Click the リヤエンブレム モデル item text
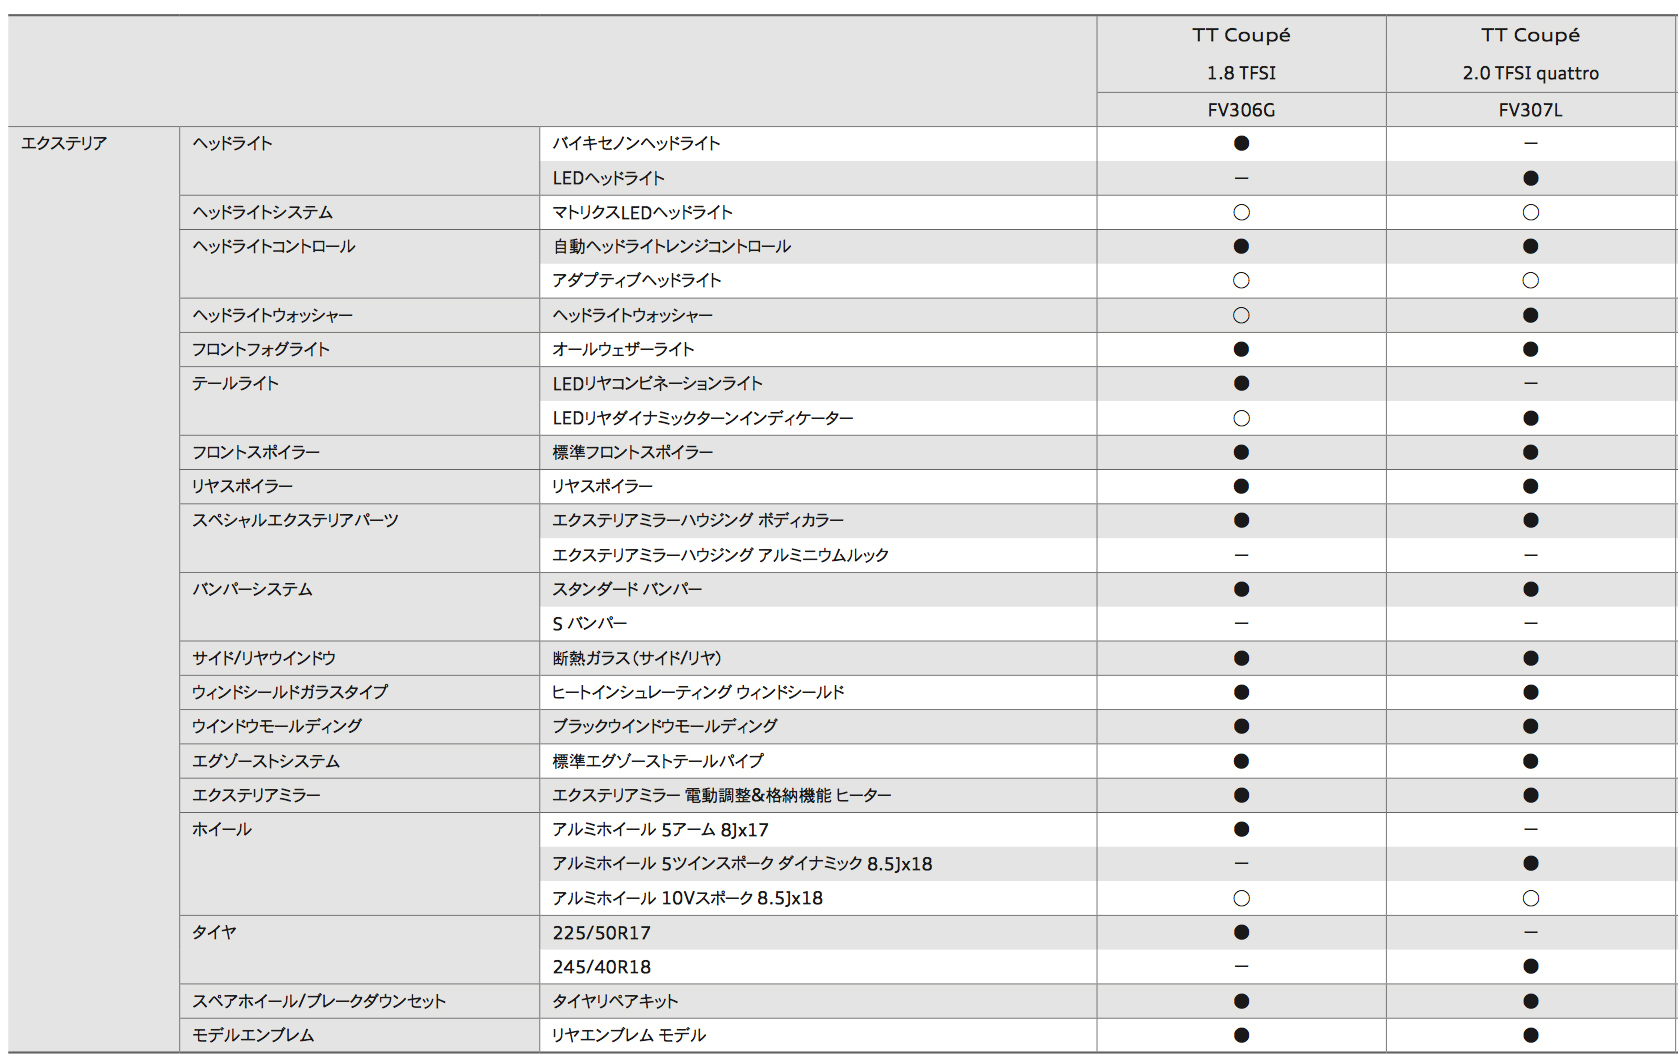 pos(629,1035)
